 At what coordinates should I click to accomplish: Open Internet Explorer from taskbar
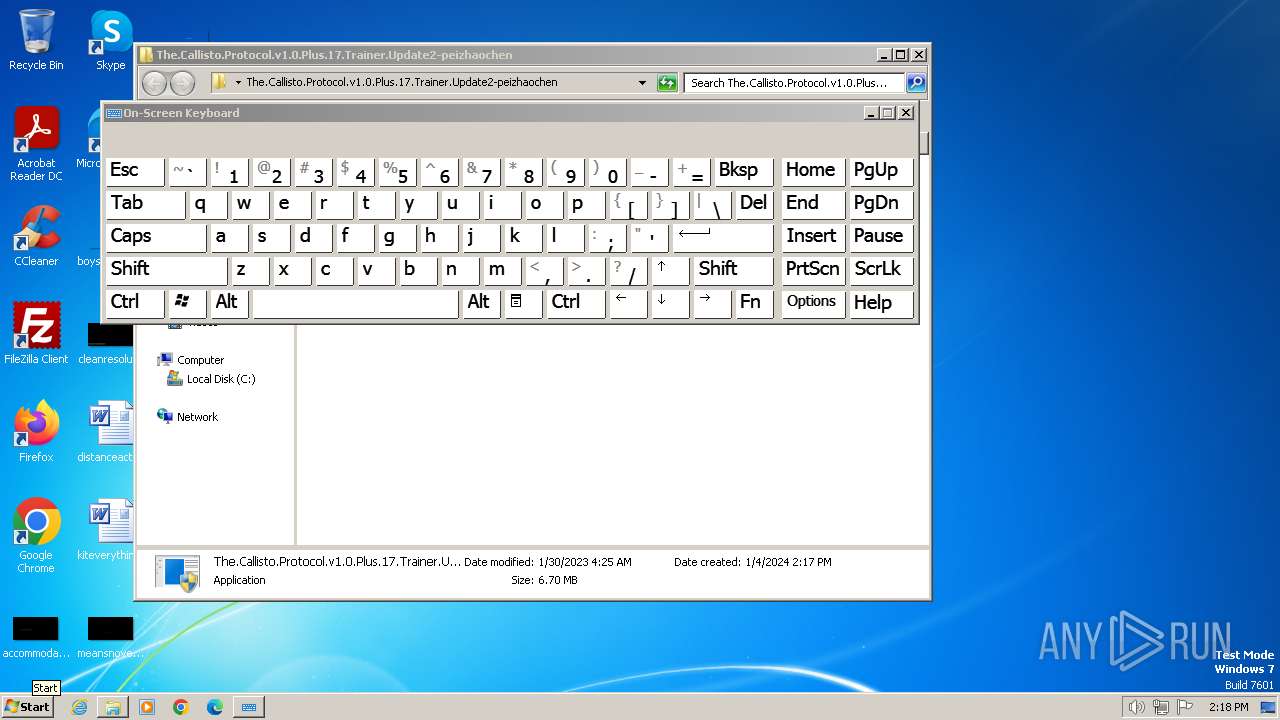[x=79, y=707]
